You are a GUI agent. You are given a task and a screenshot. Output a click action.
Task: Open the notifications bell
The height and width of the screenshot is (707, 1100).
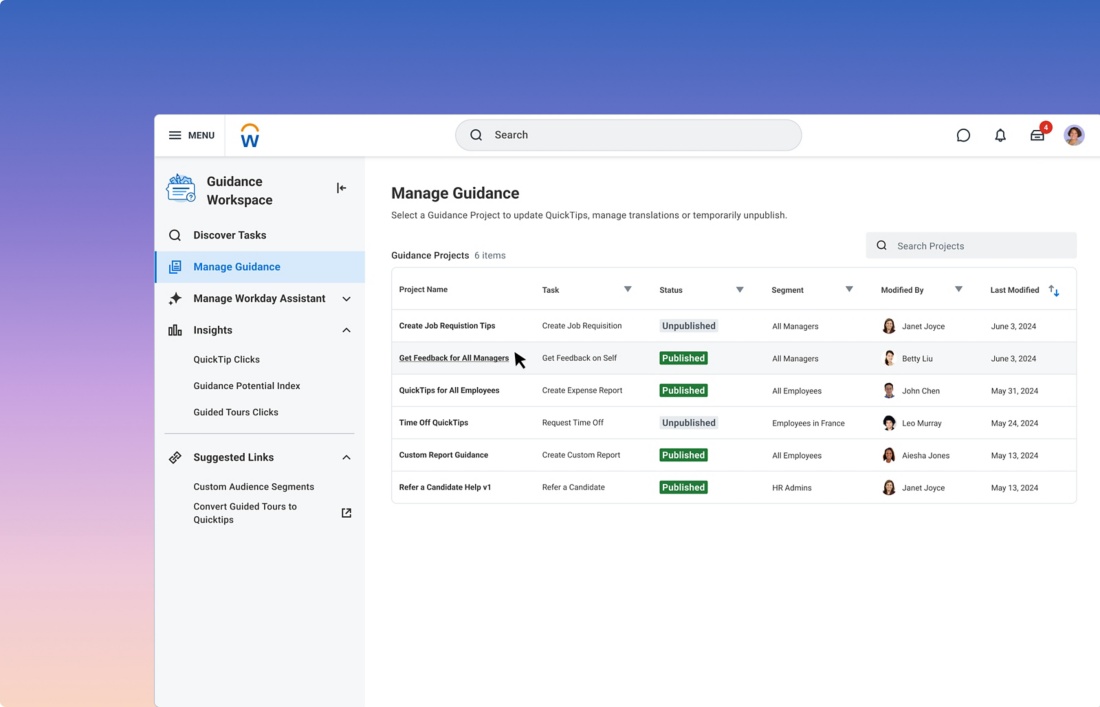pos(1000,135)
